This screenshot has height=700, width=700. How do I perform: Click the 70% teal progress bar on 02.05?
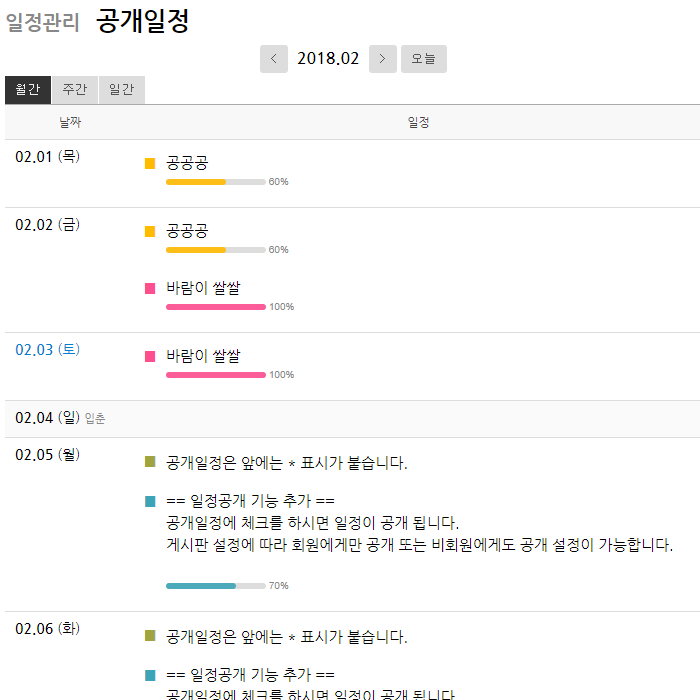(215, 585)
